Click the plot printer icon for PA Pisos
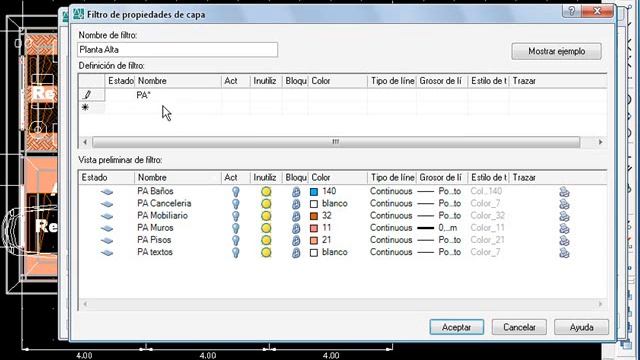 pyautogui.click(x=564, y=241)
